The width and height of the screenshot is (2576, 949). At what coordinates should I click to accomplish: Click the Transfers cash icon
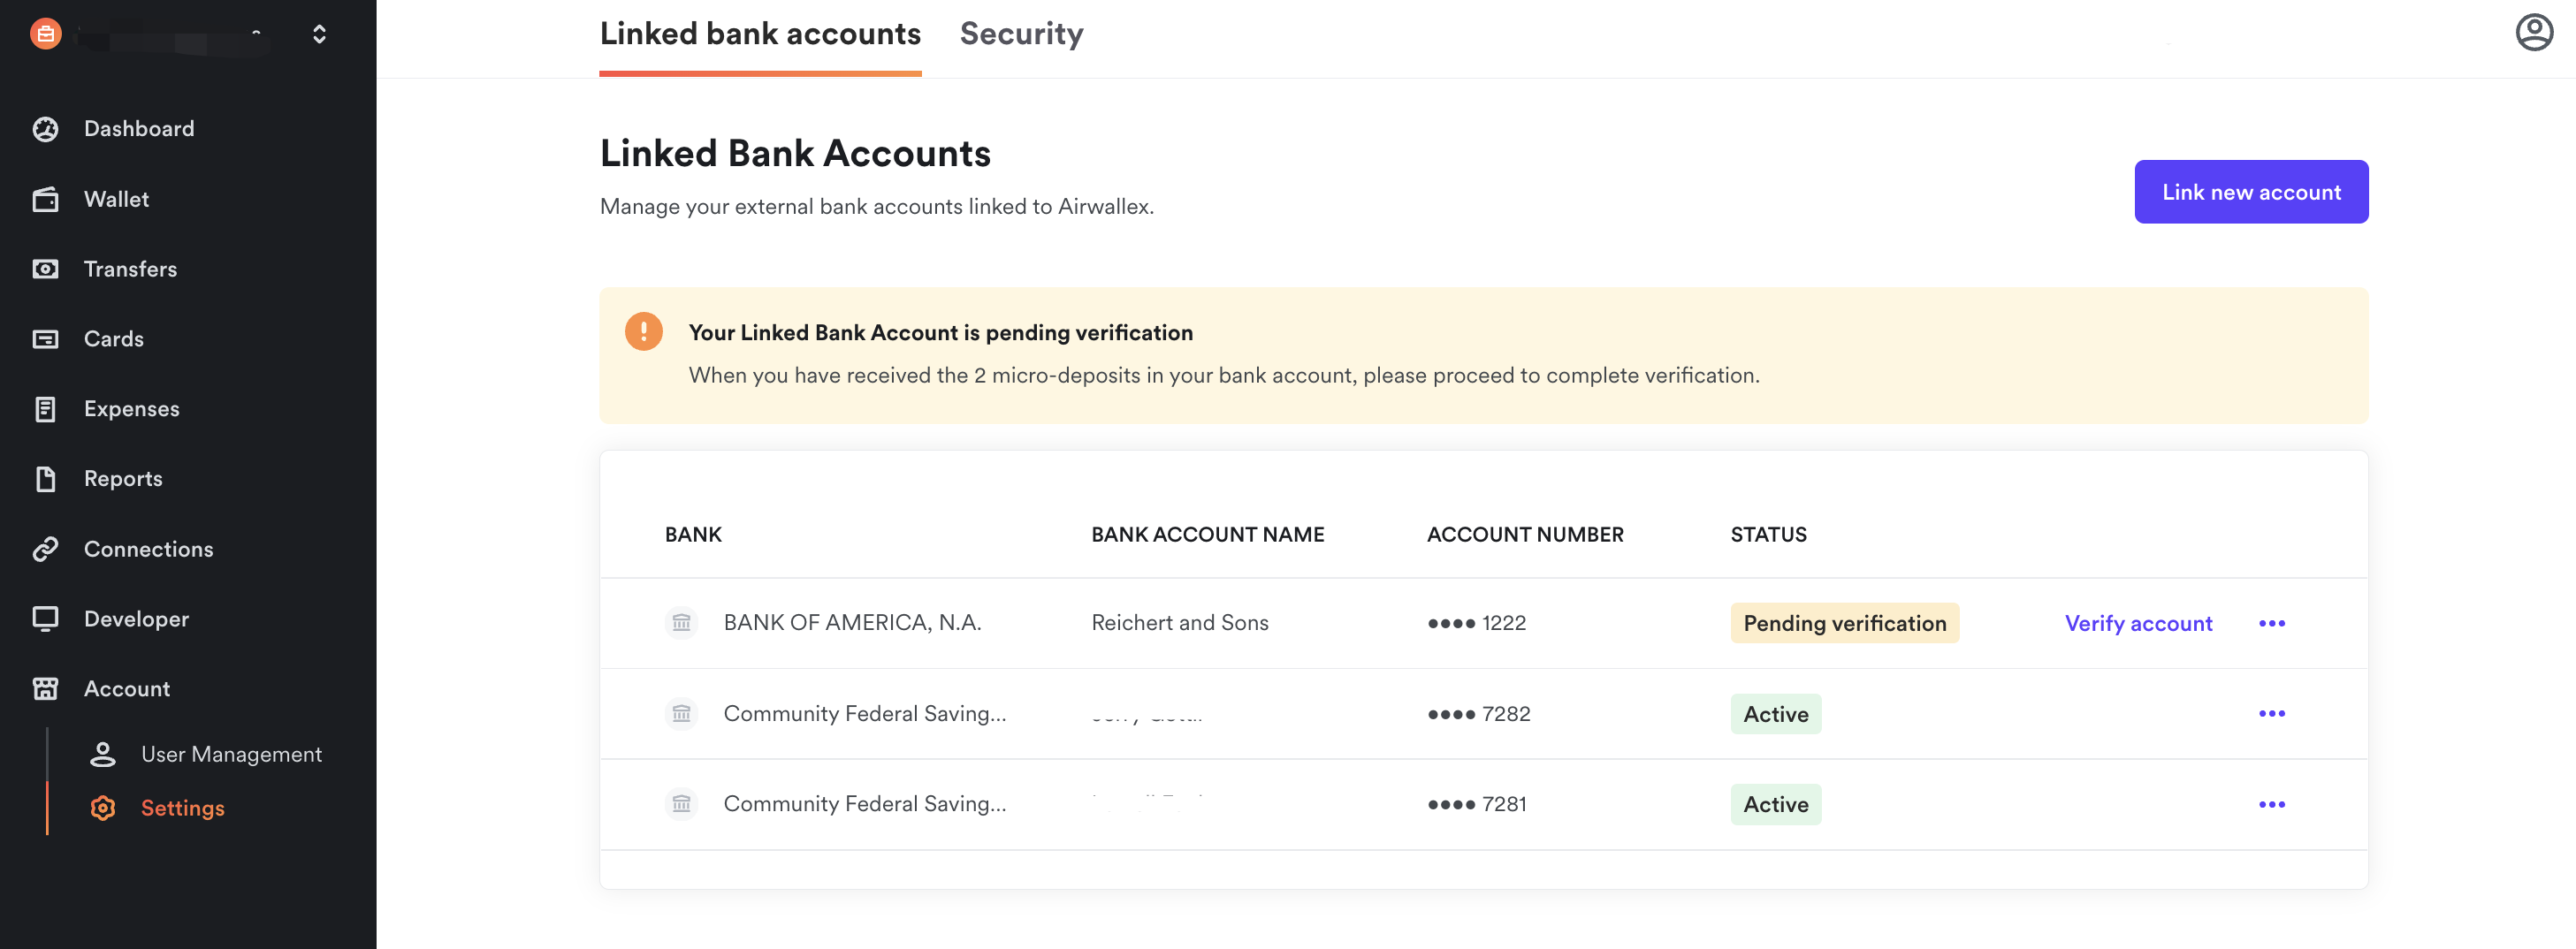click(45, 269)
